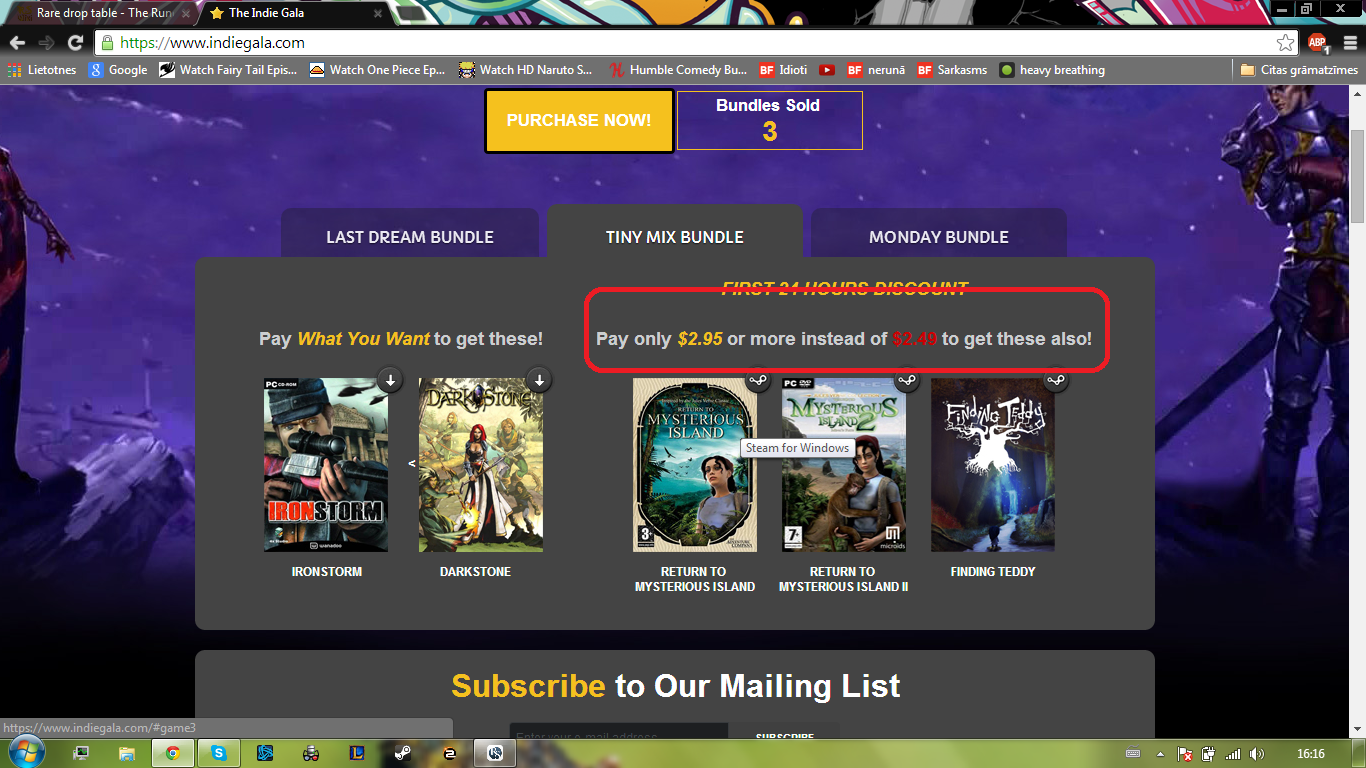Open File Explorer from taskbar
The width and height of the screenshot is (1366, 768).
coord(127,753)
